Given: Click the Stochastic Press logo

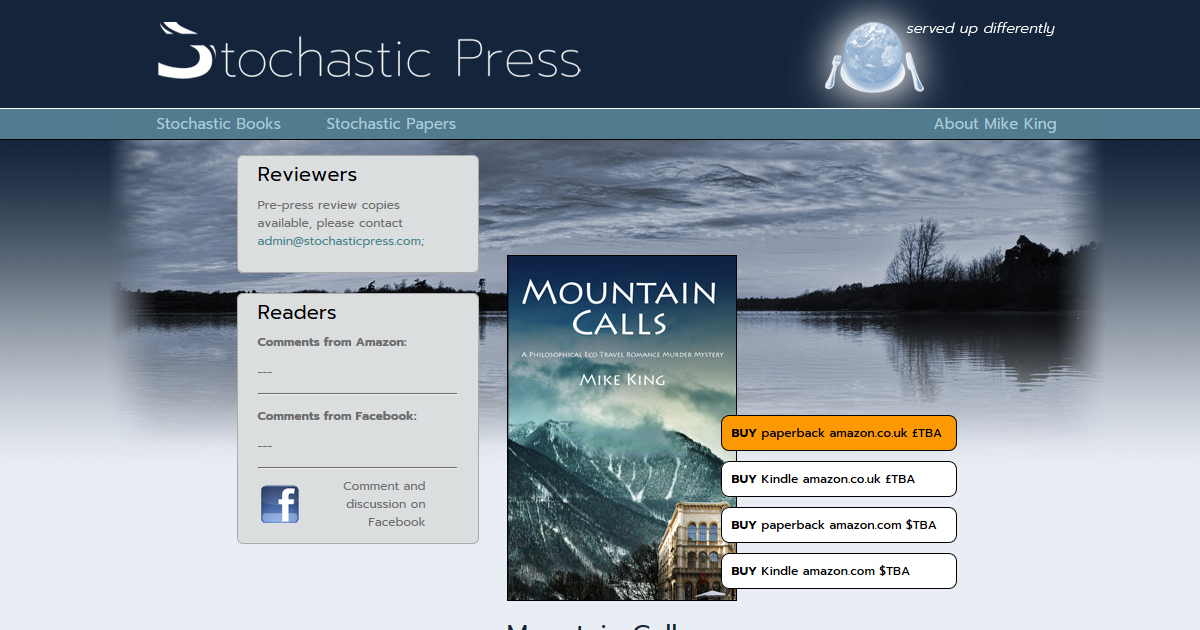Looking at the screenshot, I should [x=369, y=53].
